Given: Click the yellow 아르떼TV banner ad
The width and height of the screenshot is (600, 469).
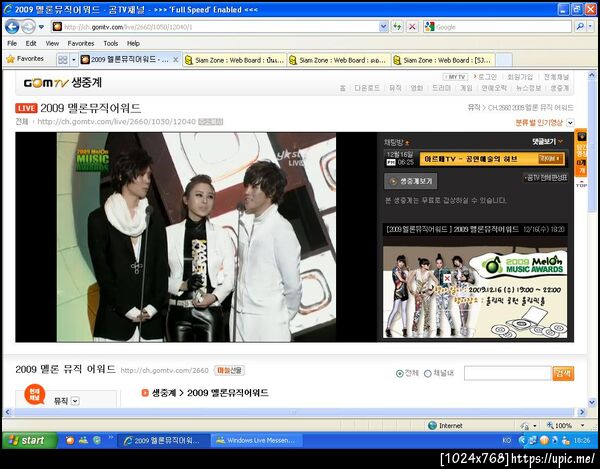Looking at the screenshot, I should click(492, 159).
